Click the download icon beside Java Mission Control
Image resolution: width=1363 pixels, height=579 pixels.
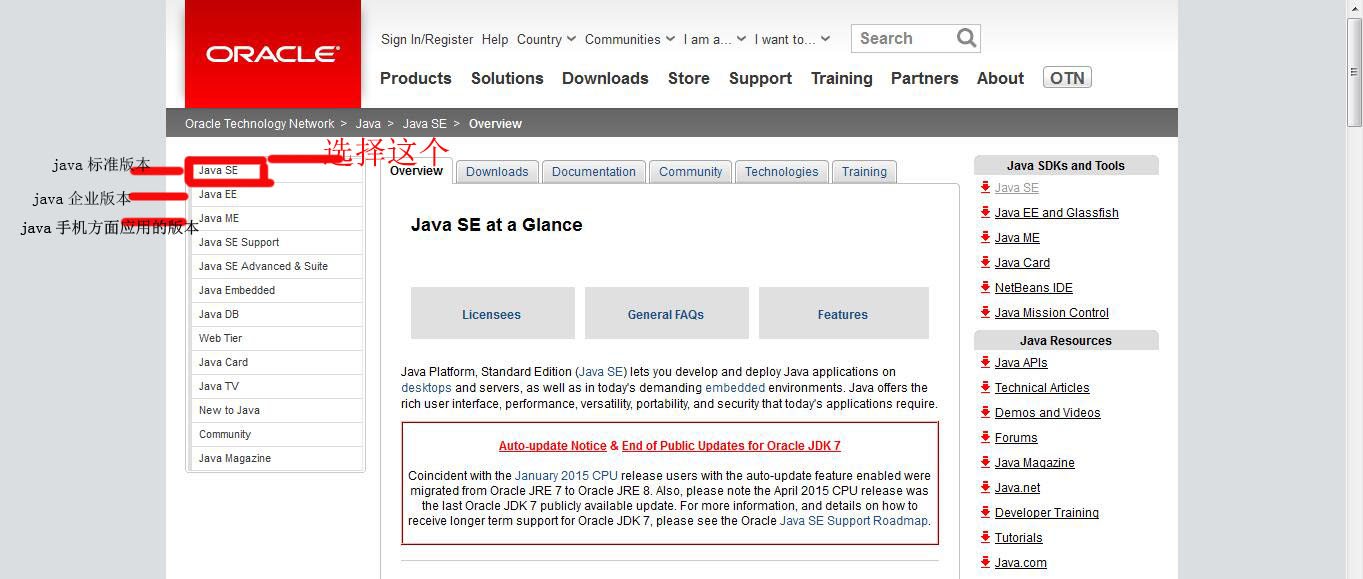(x=986, y=312)
